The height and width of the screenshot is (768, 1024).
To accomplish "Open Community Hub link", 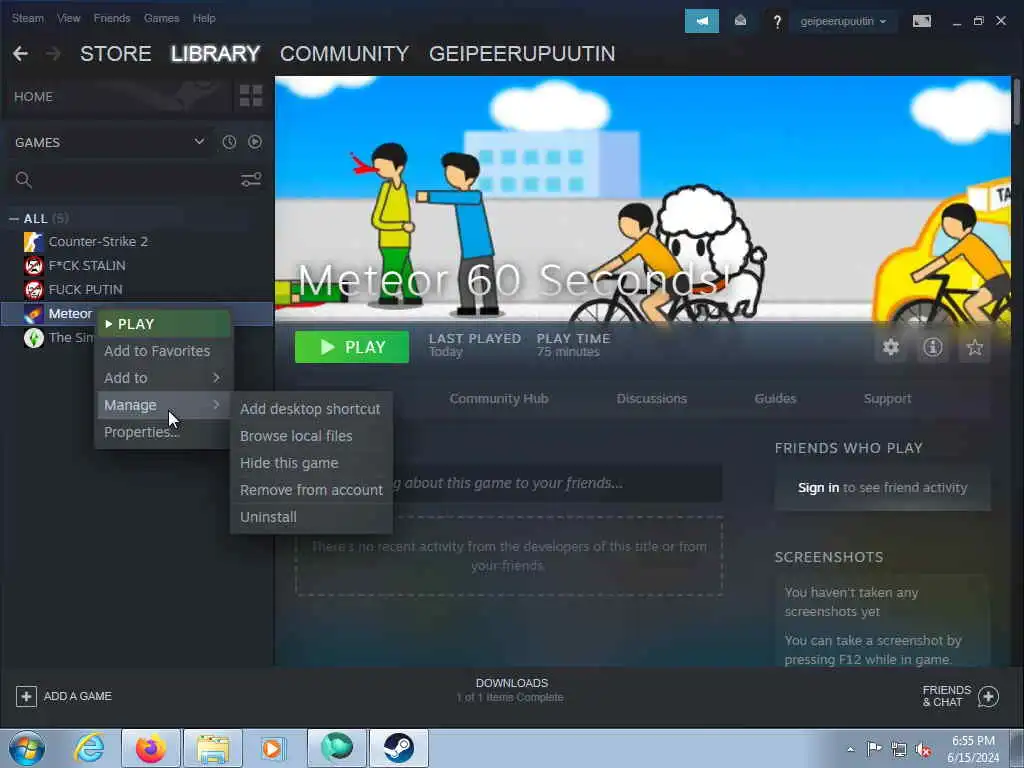I will coord(499,398).
